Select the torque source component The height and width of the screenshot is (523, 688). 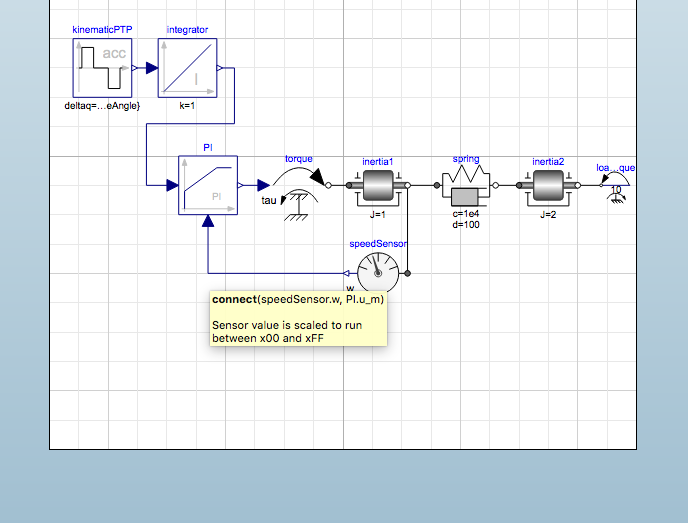tap(299, 193)
